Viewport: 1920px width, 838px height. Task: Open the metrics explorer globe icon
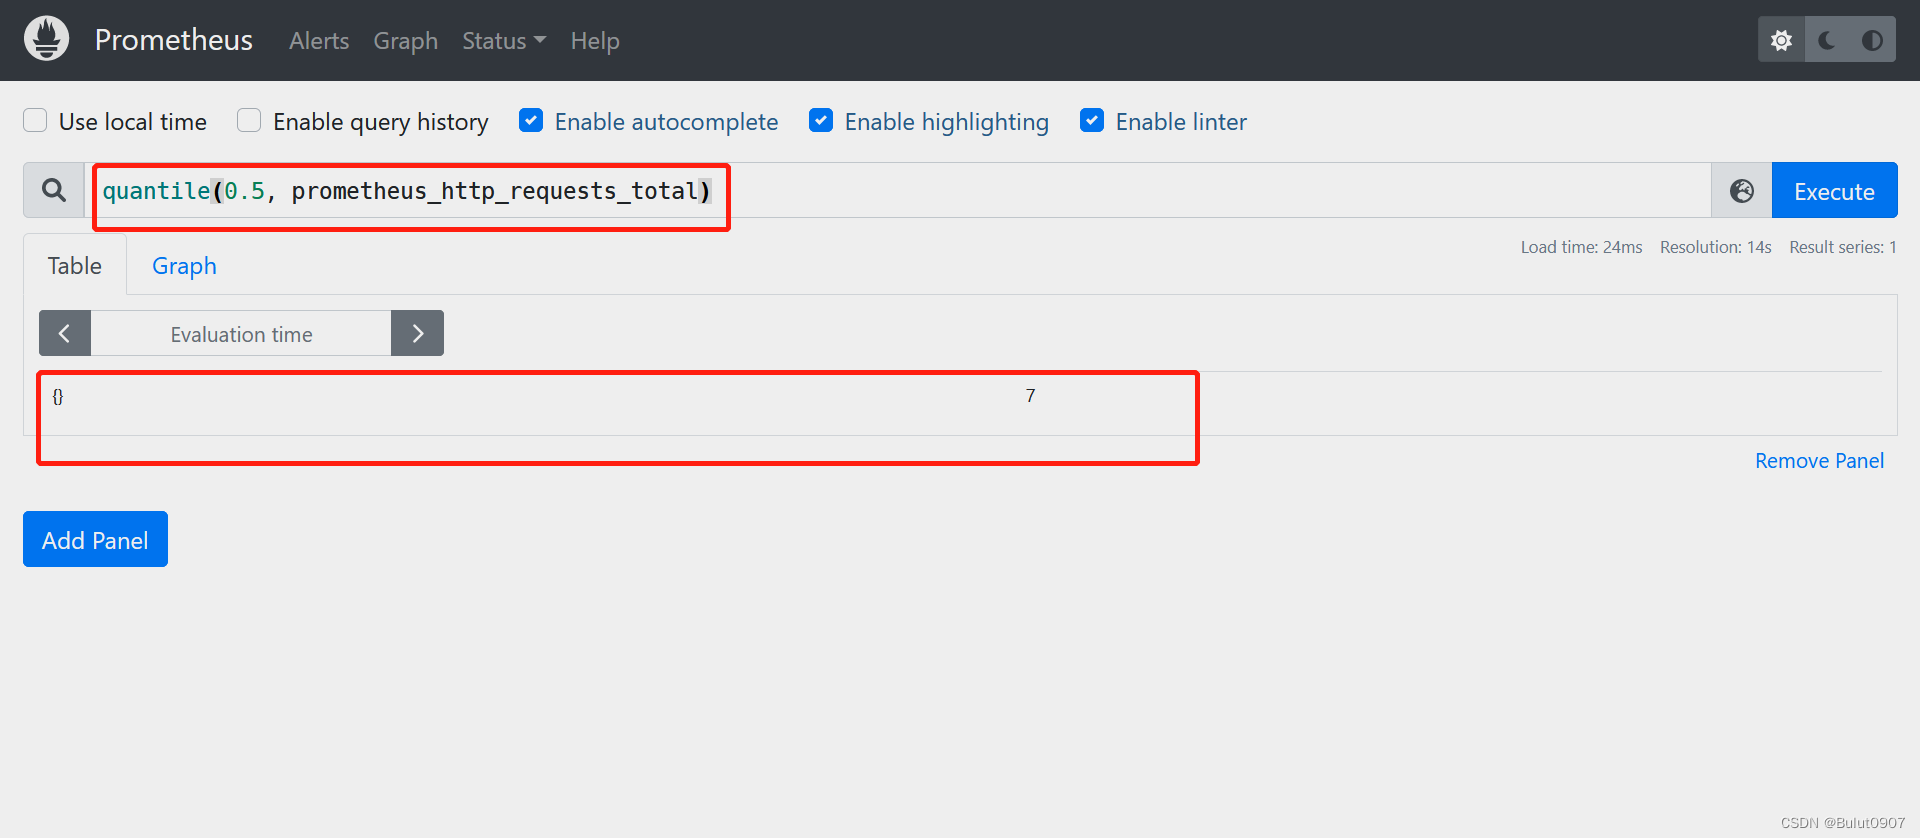[1742, 190]
